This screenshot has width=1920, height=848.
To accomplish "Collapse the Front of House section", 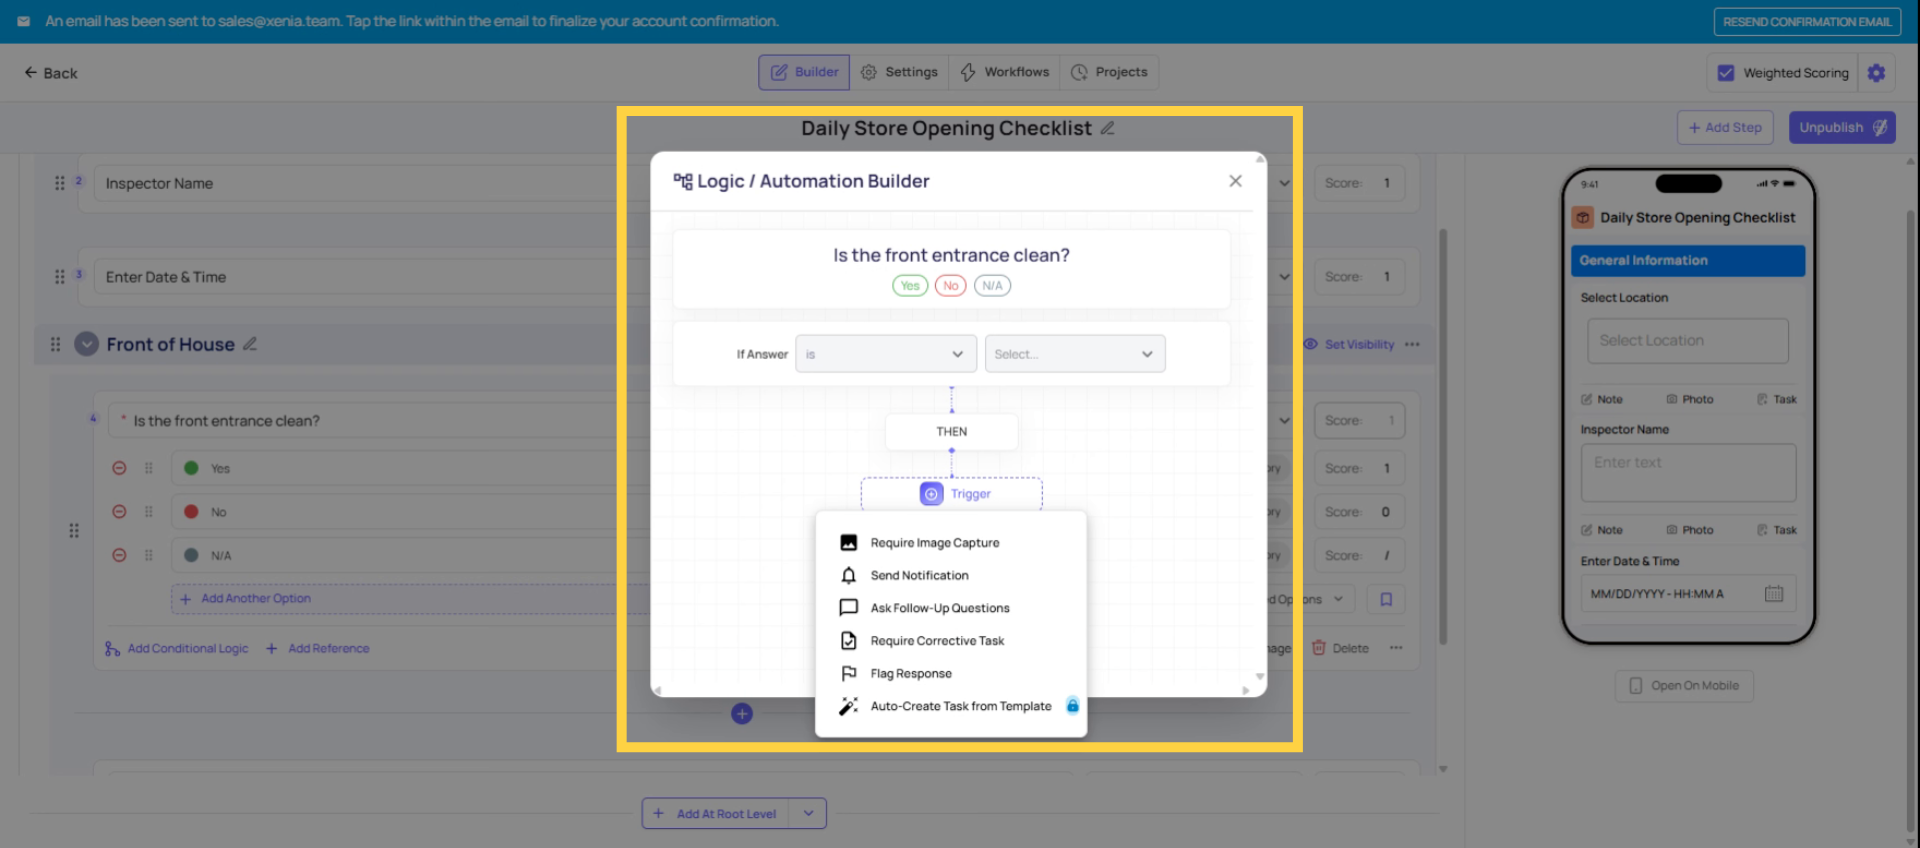I will click(x=87, y=344).
